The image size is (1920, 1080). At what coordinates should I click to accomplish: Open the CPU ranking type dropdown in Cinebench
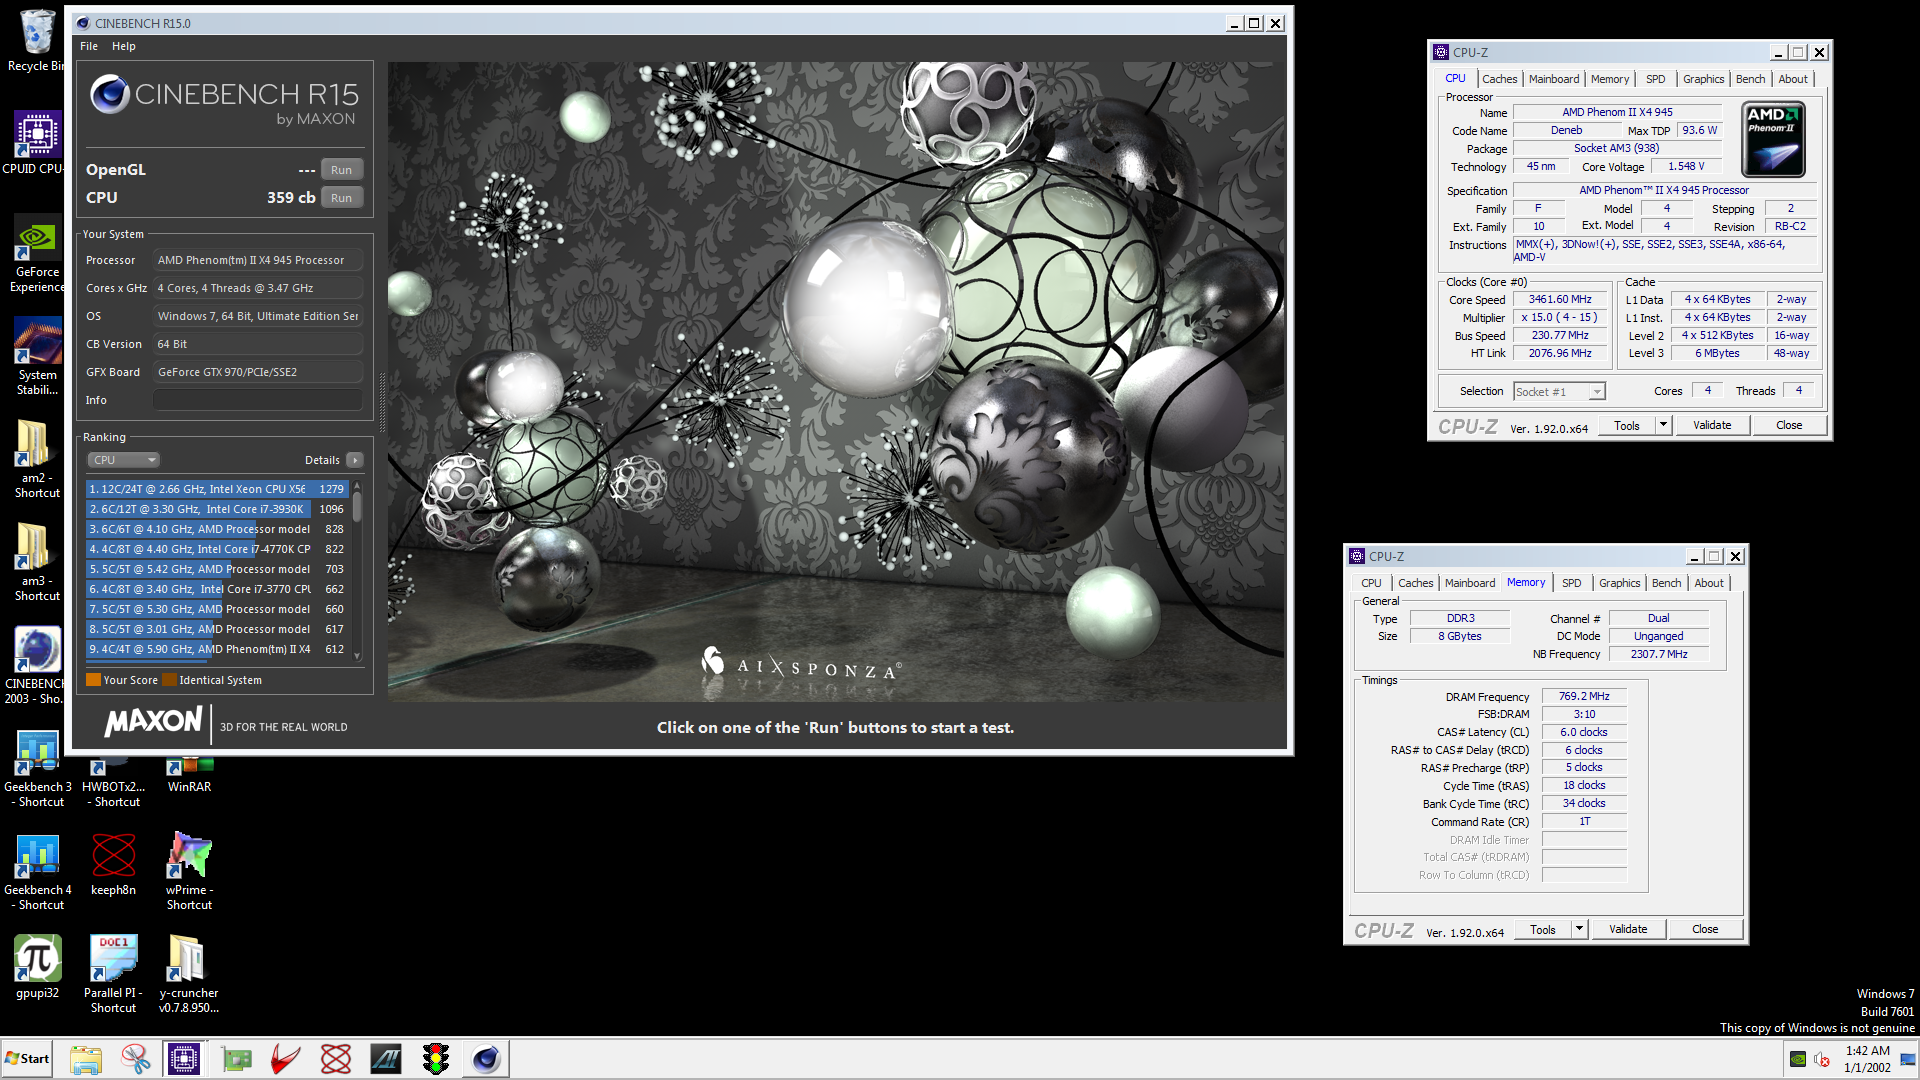[x=124, y=460]
